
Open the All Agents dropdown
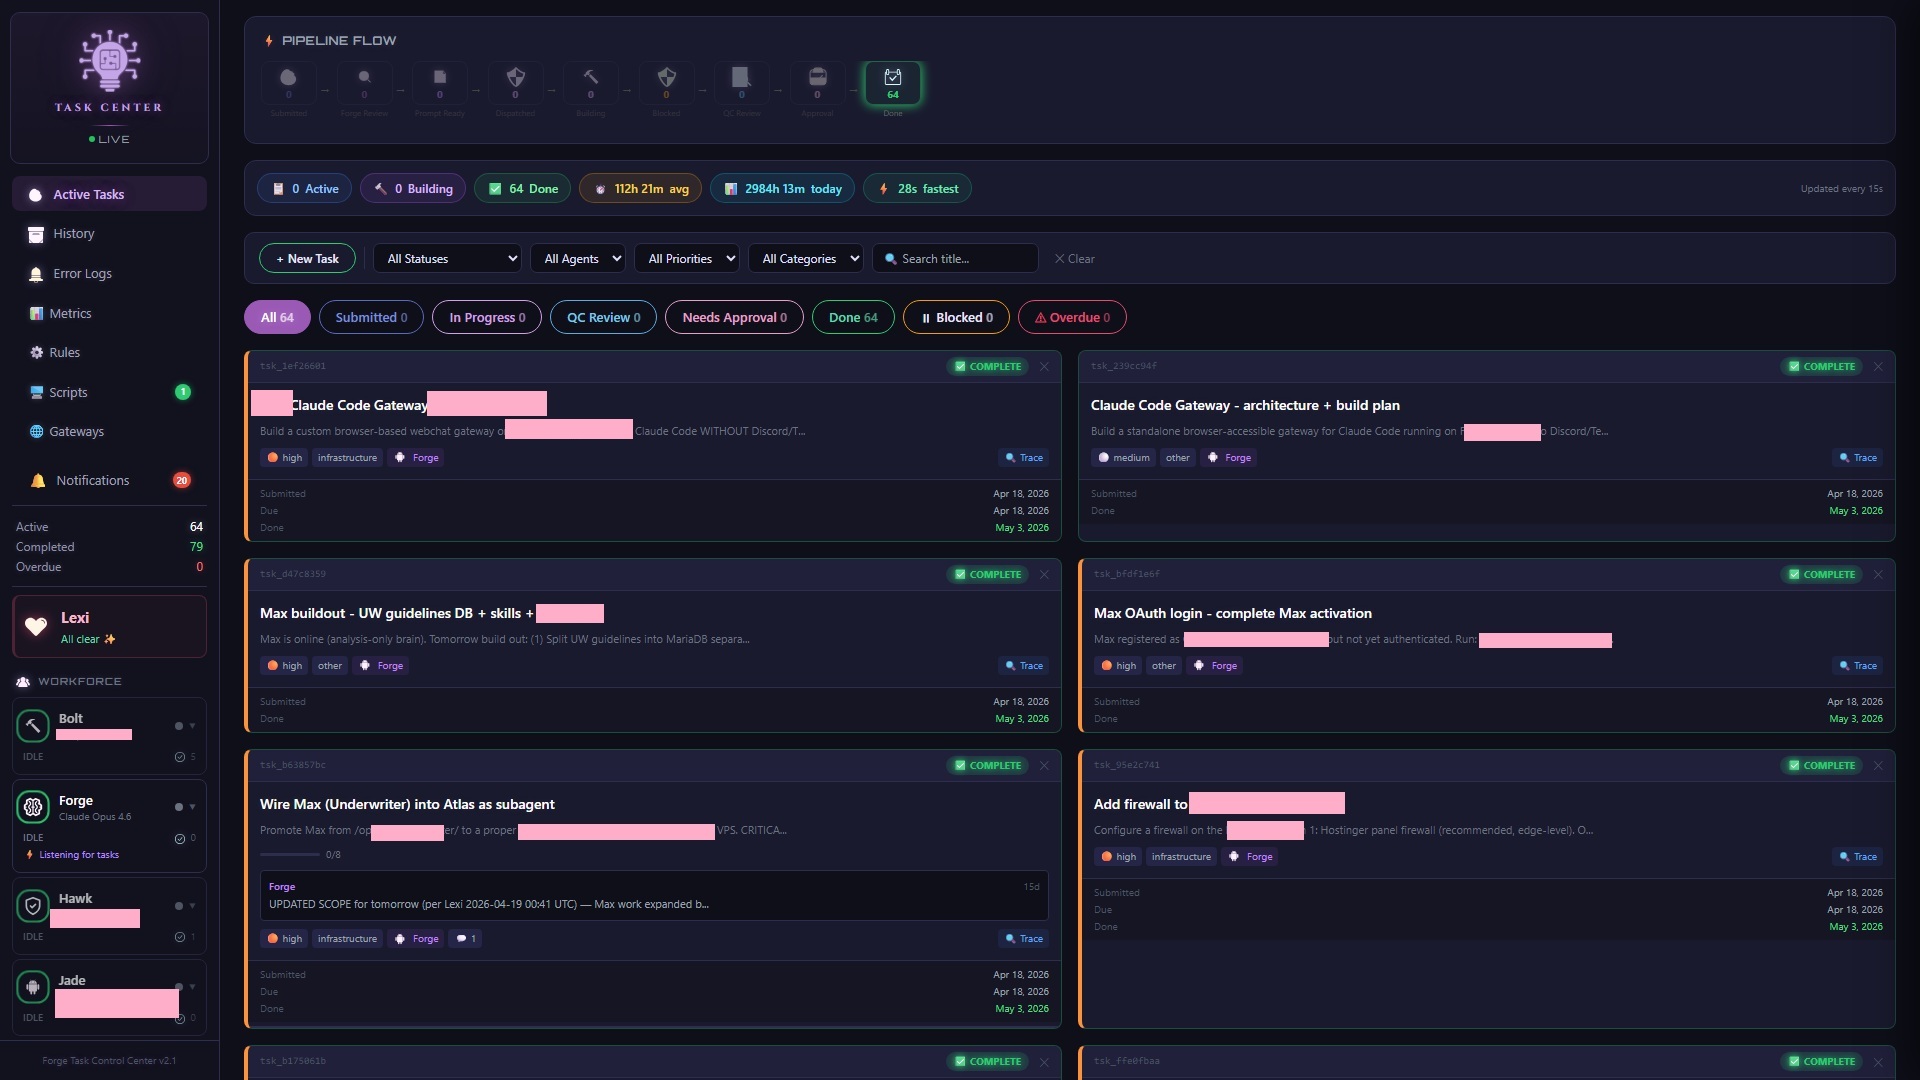click(578, 259)
